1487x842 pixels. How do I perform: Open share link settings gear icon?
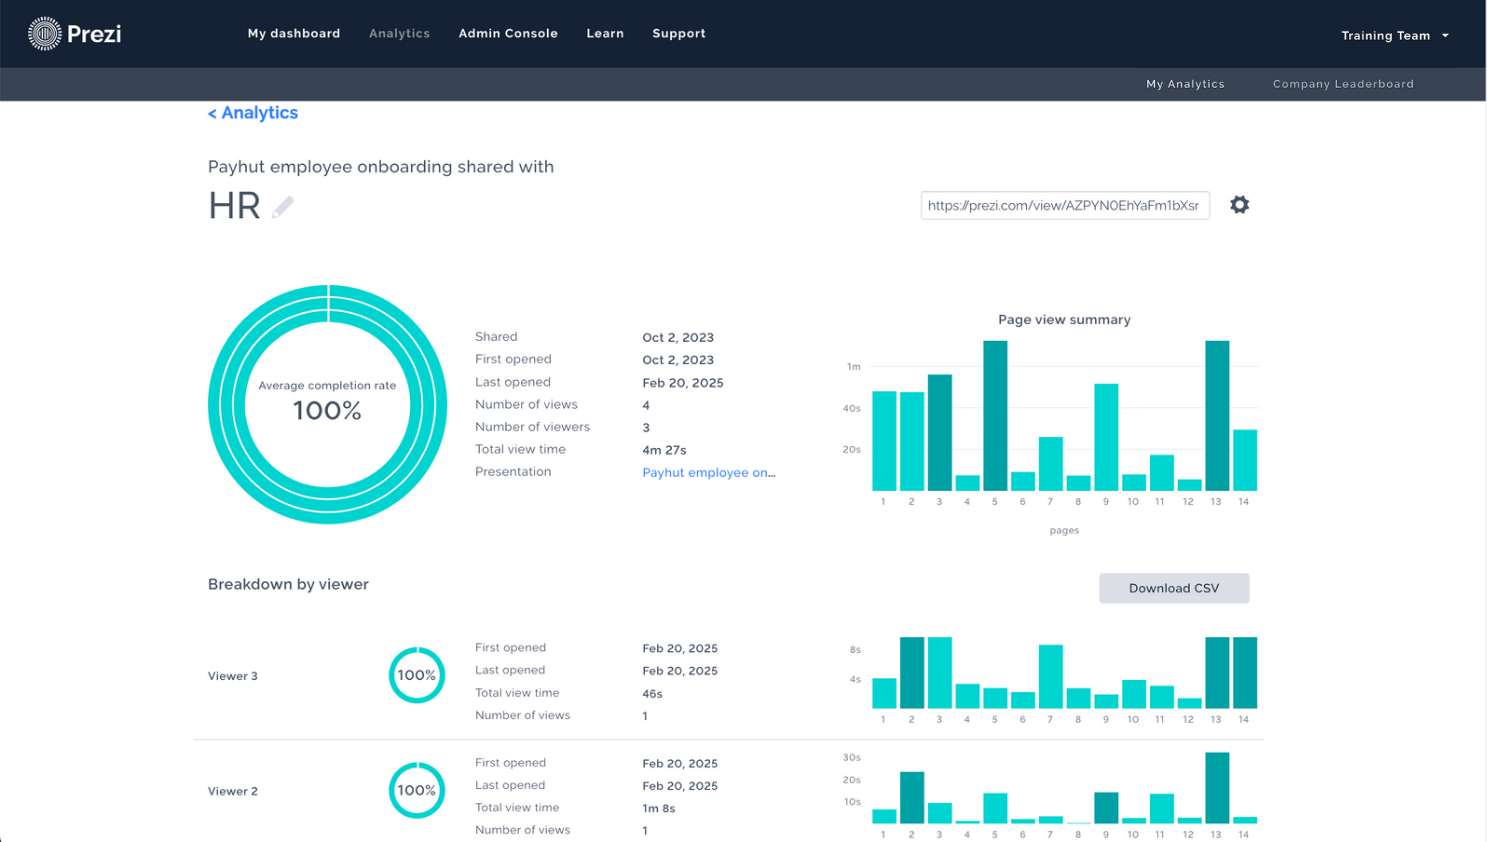click(1239, 205)
